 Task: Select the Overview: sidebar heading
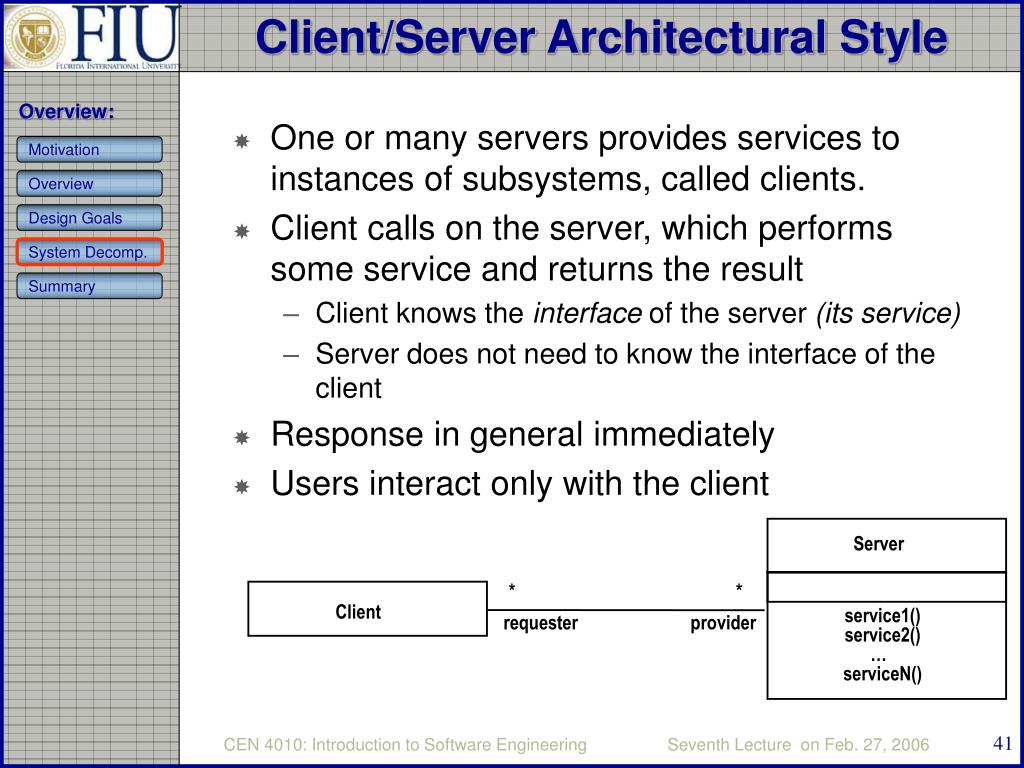pyautogui.click(x=67, y=112)
